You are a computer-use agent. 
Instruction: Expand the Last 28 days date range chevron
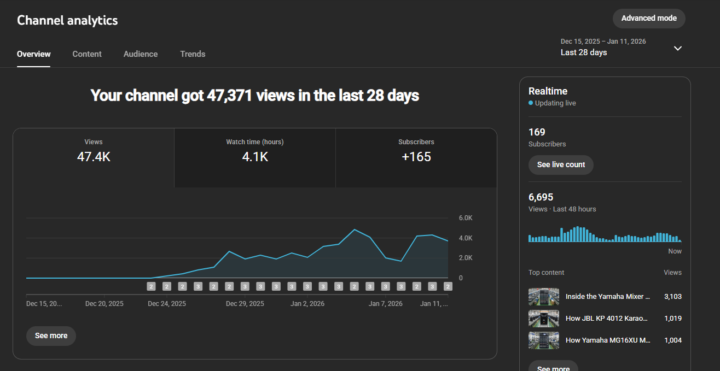click(678, 48)
